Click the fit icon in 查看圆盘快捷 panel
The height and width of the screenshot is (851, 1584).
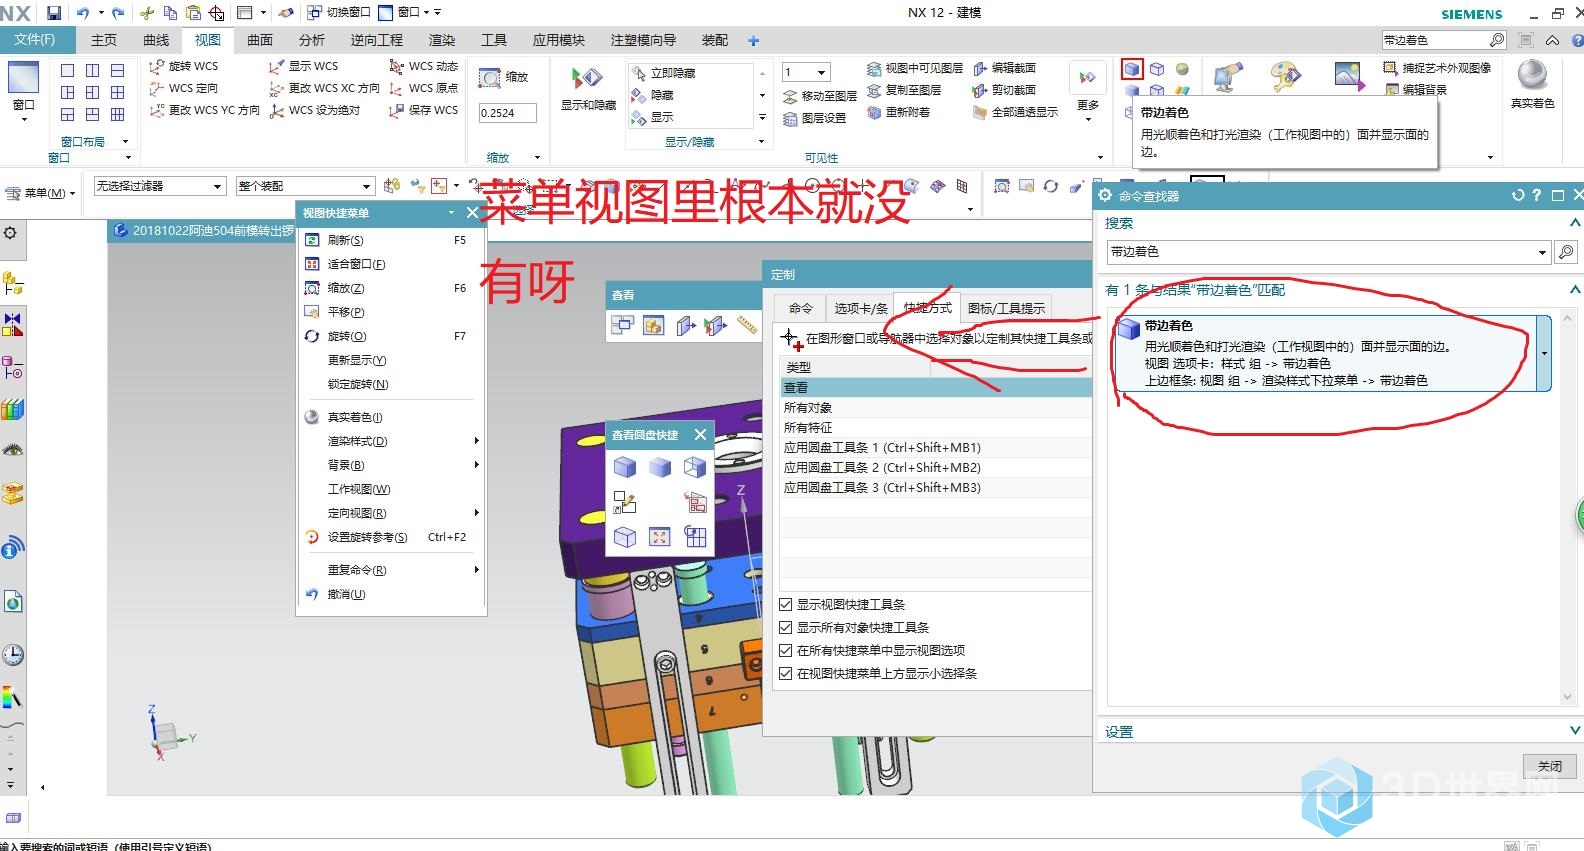(660, 537)
